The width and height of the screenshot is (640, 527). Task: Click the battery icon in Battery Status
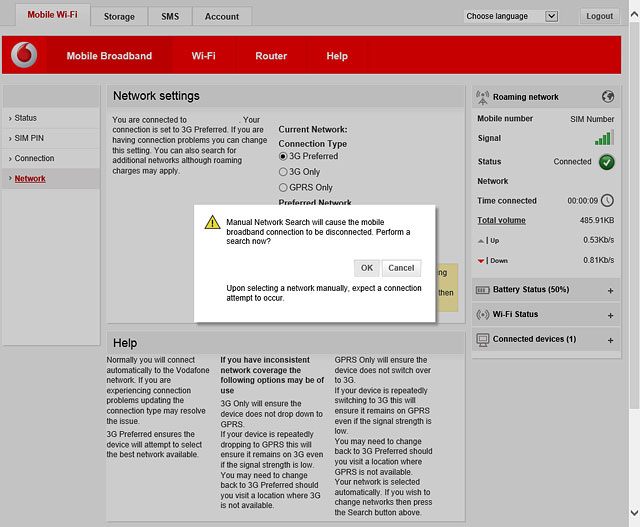(x=482, y=290)
